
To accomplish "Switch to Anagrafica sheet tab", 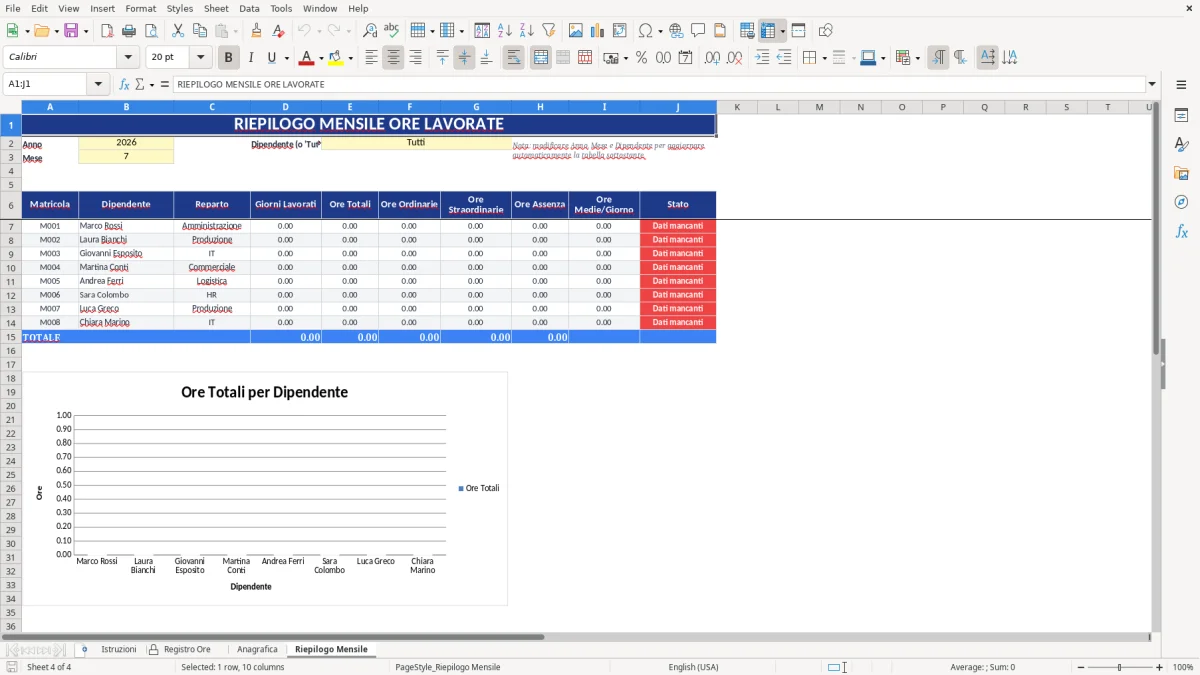I will click(256, 649).
